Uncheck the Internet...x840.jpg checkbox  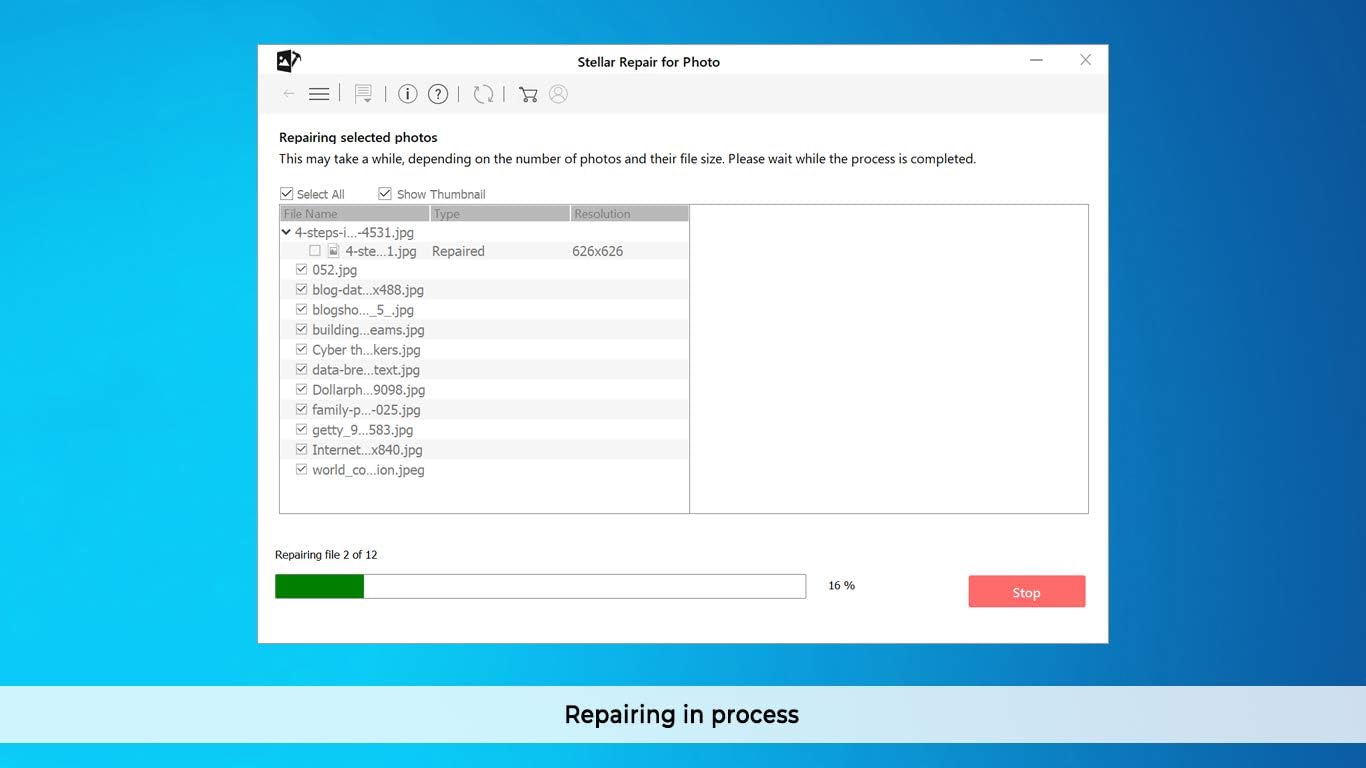coord(301,450)
